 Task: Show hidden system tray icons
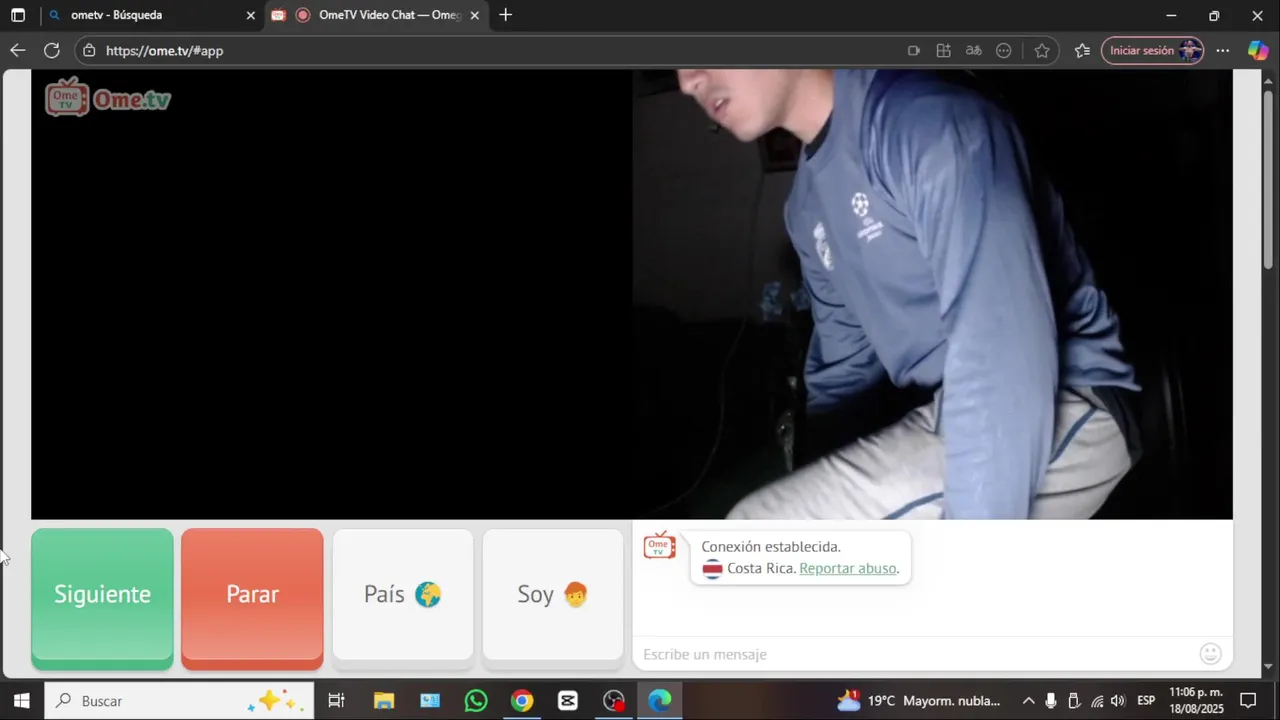[1028, 701]
